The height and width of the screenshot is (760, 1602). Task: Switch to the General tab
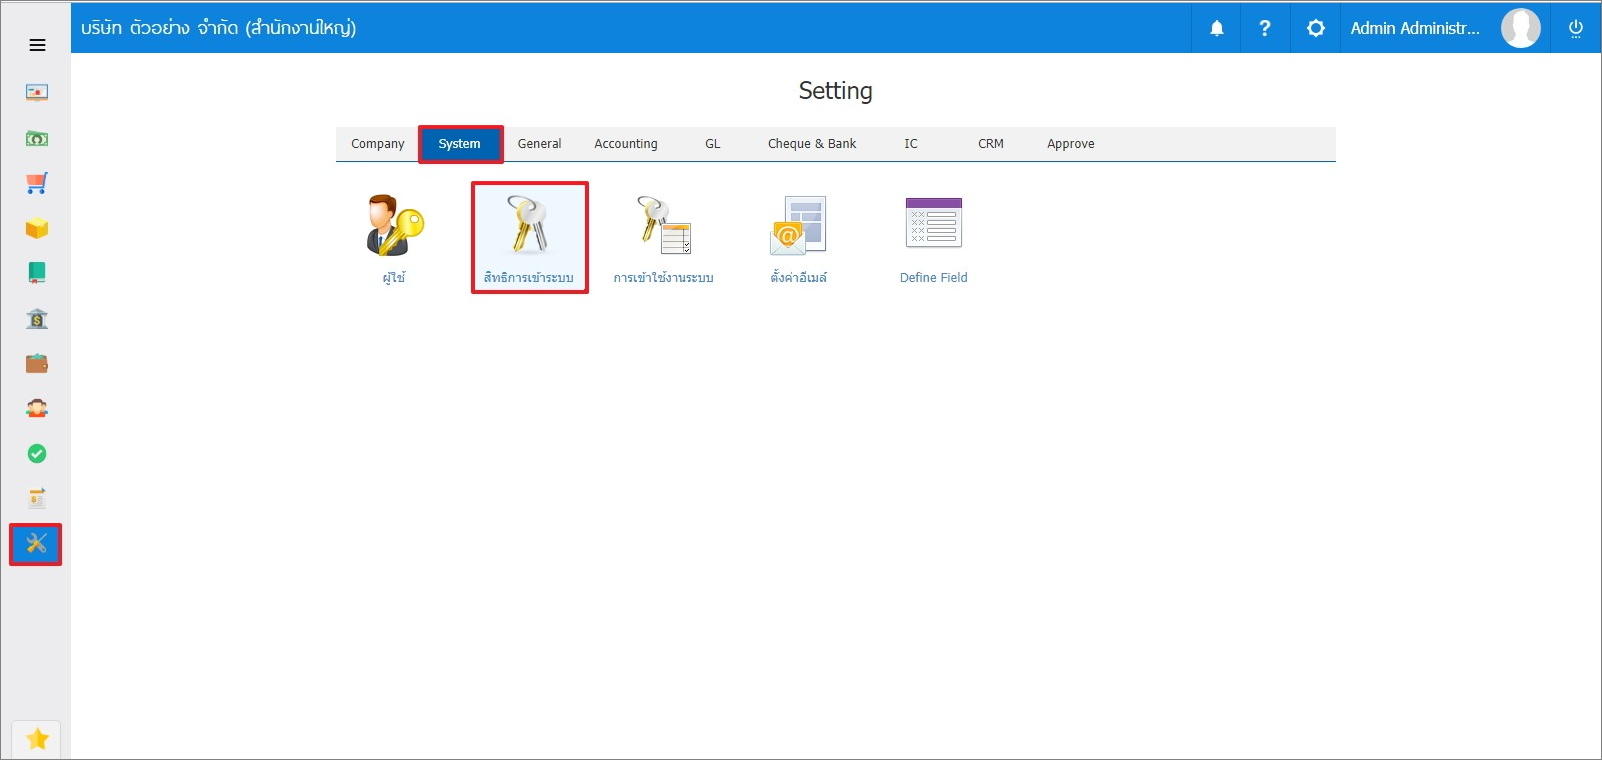(540, 144)
